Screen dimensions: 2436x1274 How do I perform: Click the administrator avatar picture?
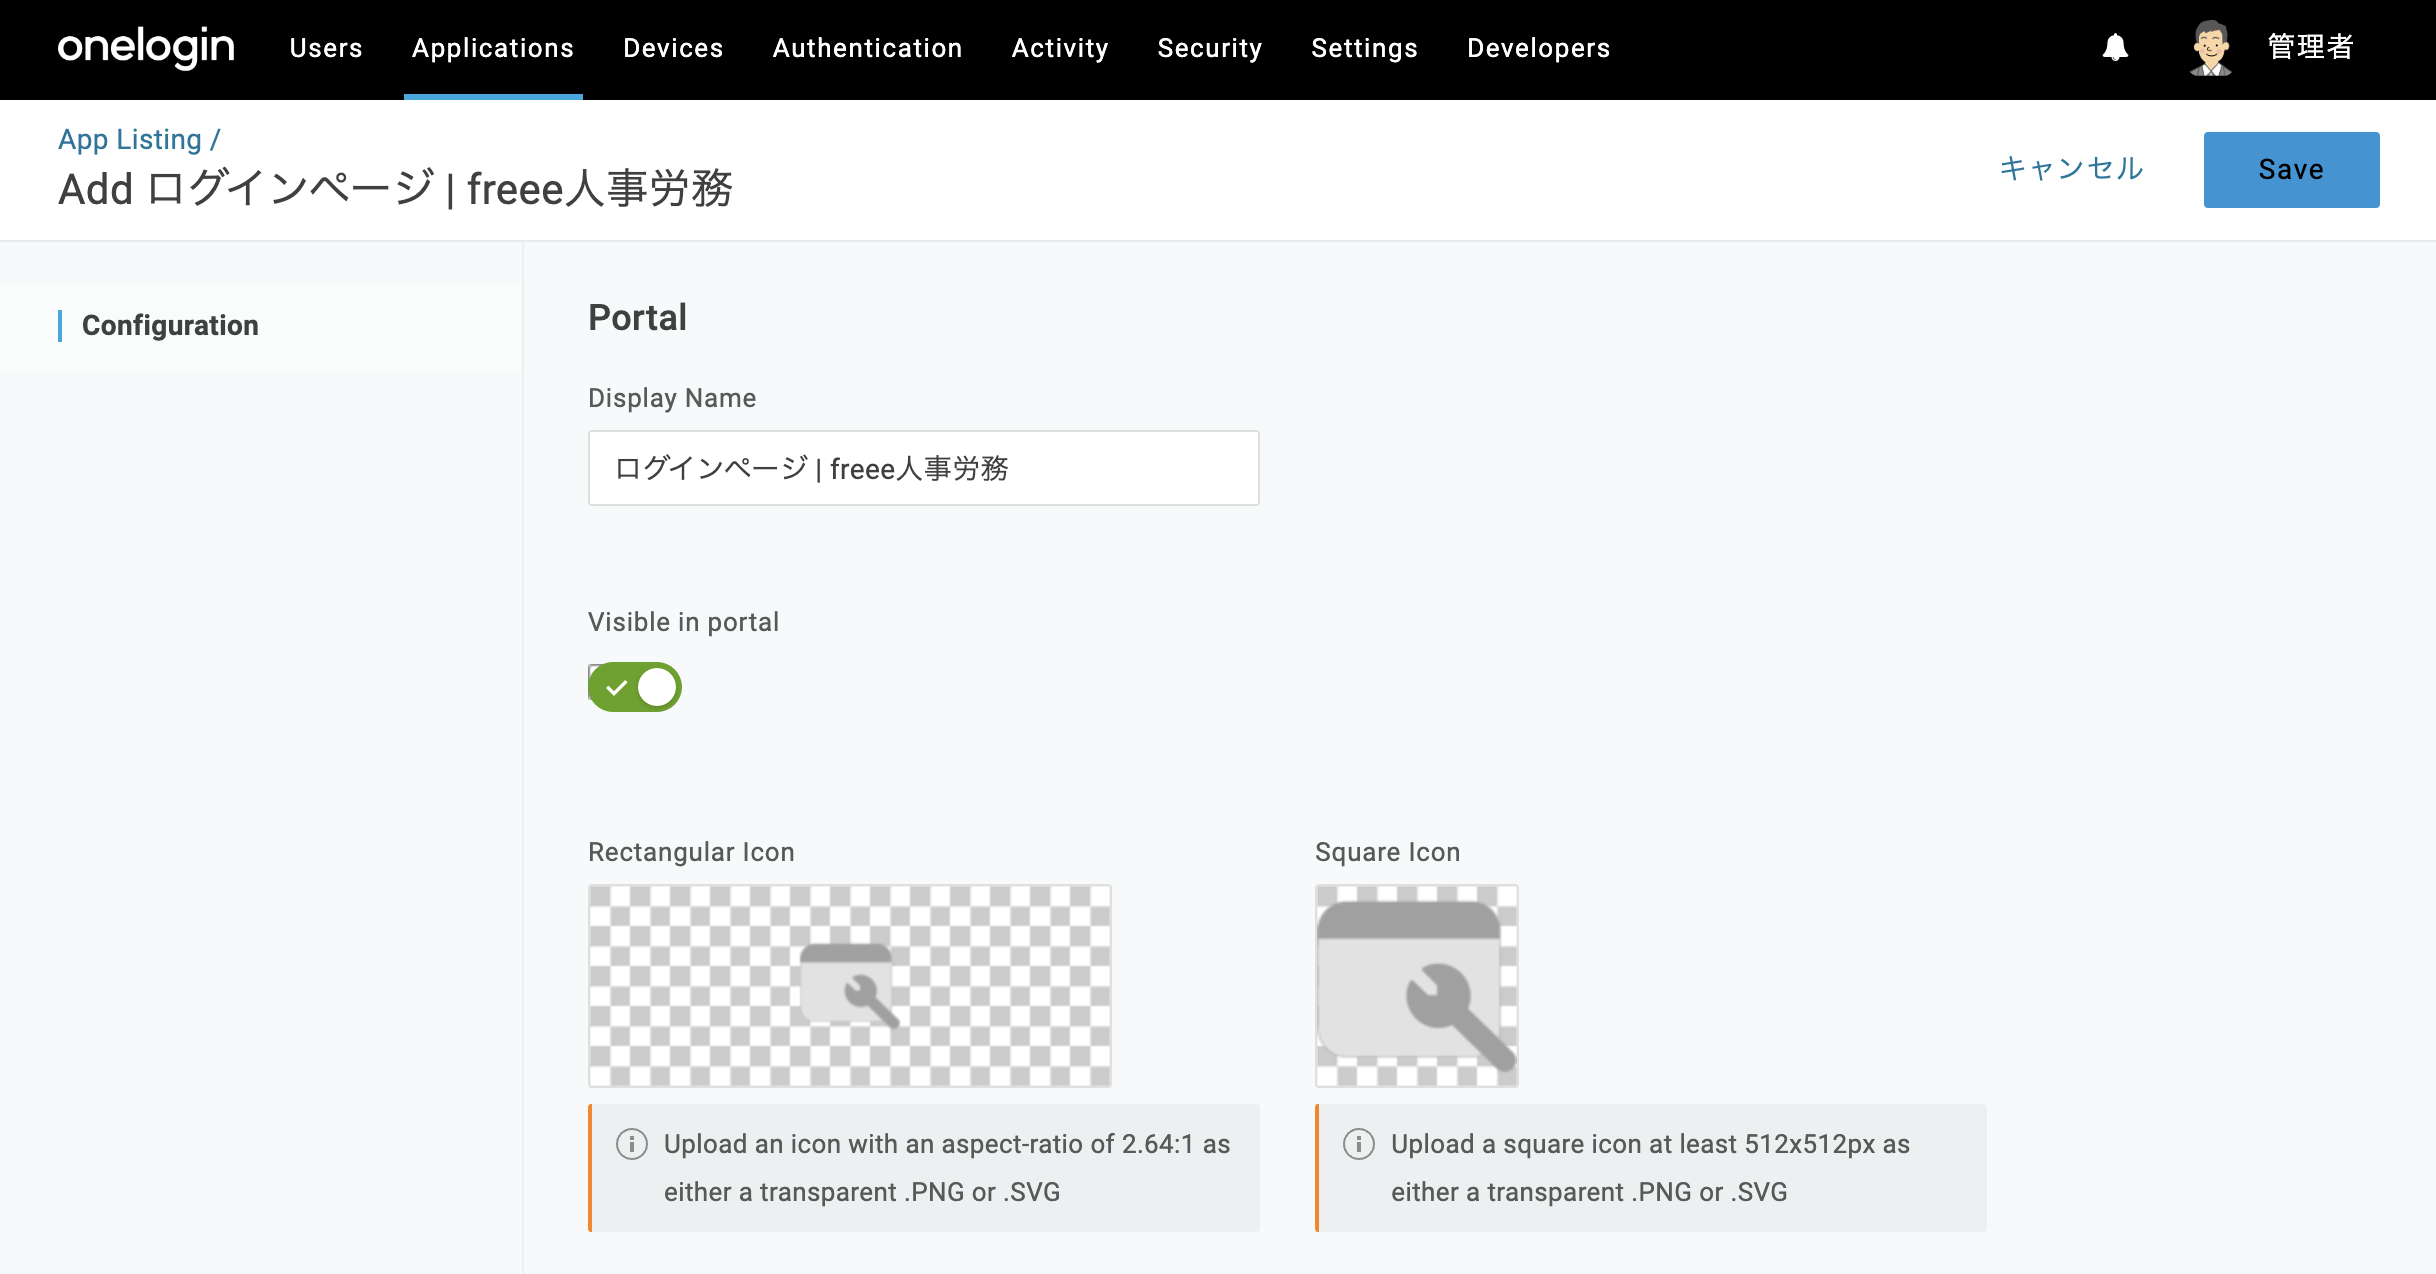(x=2211, y=48)
